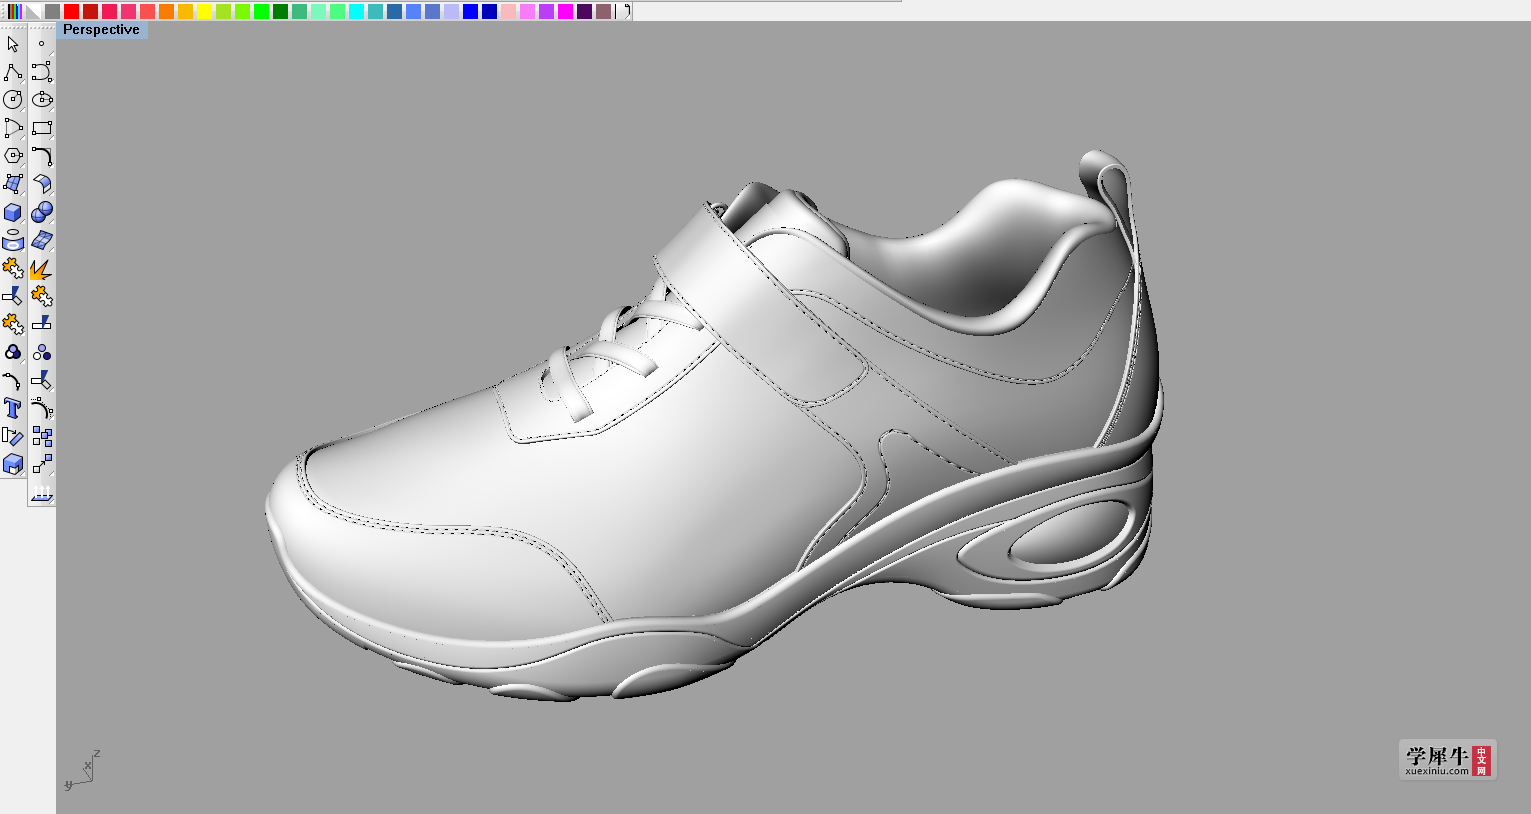Click the rainbow striped color palette icon
1531x814 pixels.
pos(14,11)
